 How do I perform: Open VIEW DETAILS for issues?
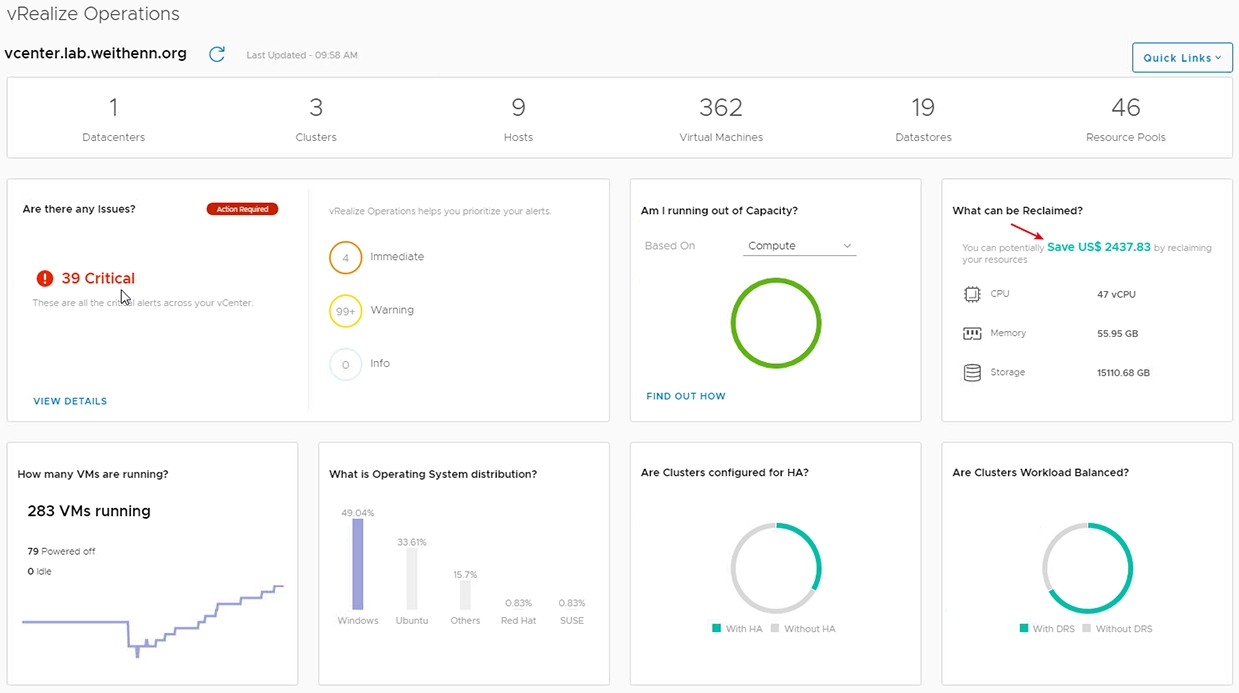70,401
